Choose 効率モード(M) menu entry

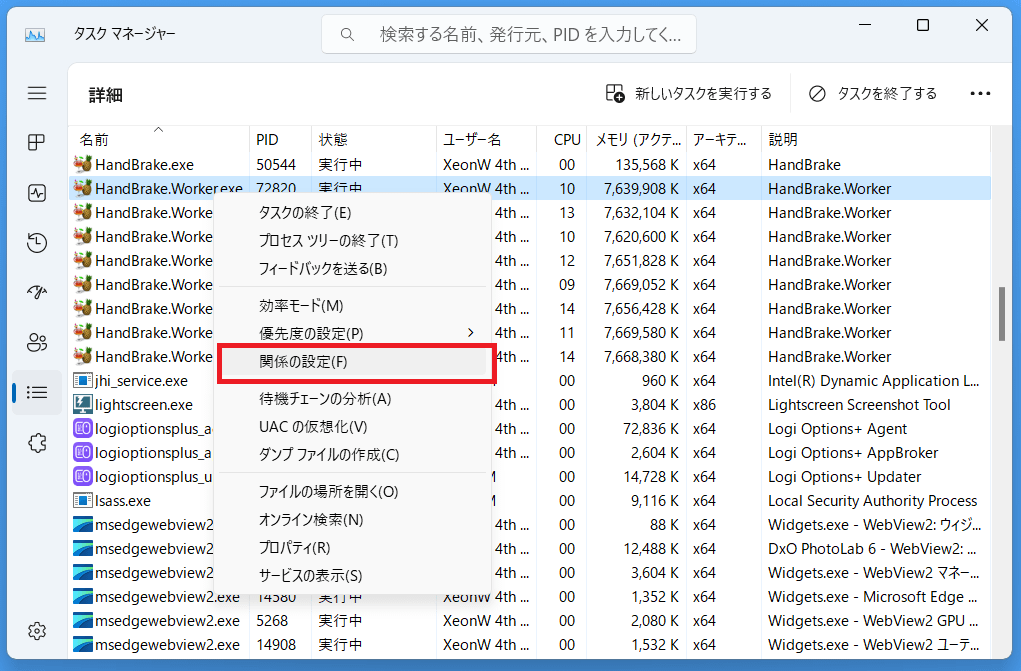click(x=352, y=306)
